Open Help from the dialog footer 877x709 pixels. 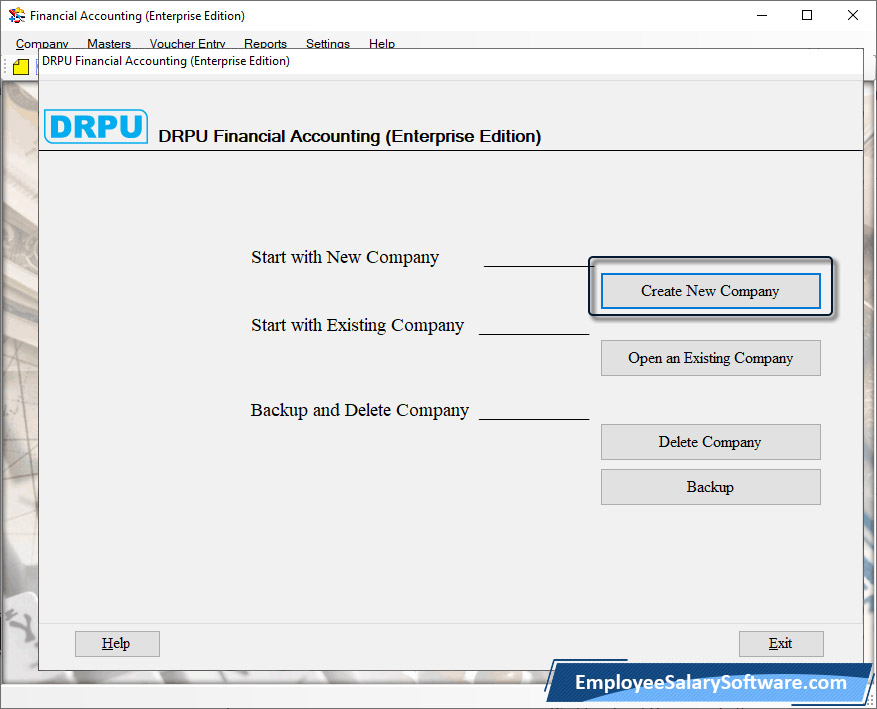[117, 644]
